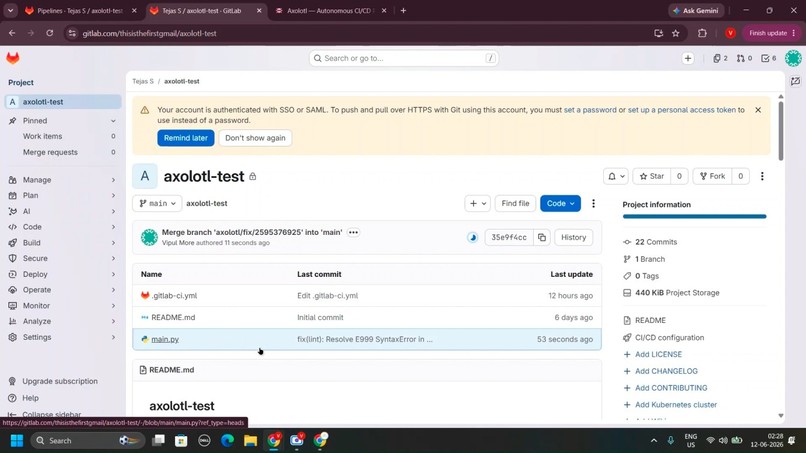The image size is (806, 453).
Task: Open the to-do list icon in header
Action: point(768,58)
